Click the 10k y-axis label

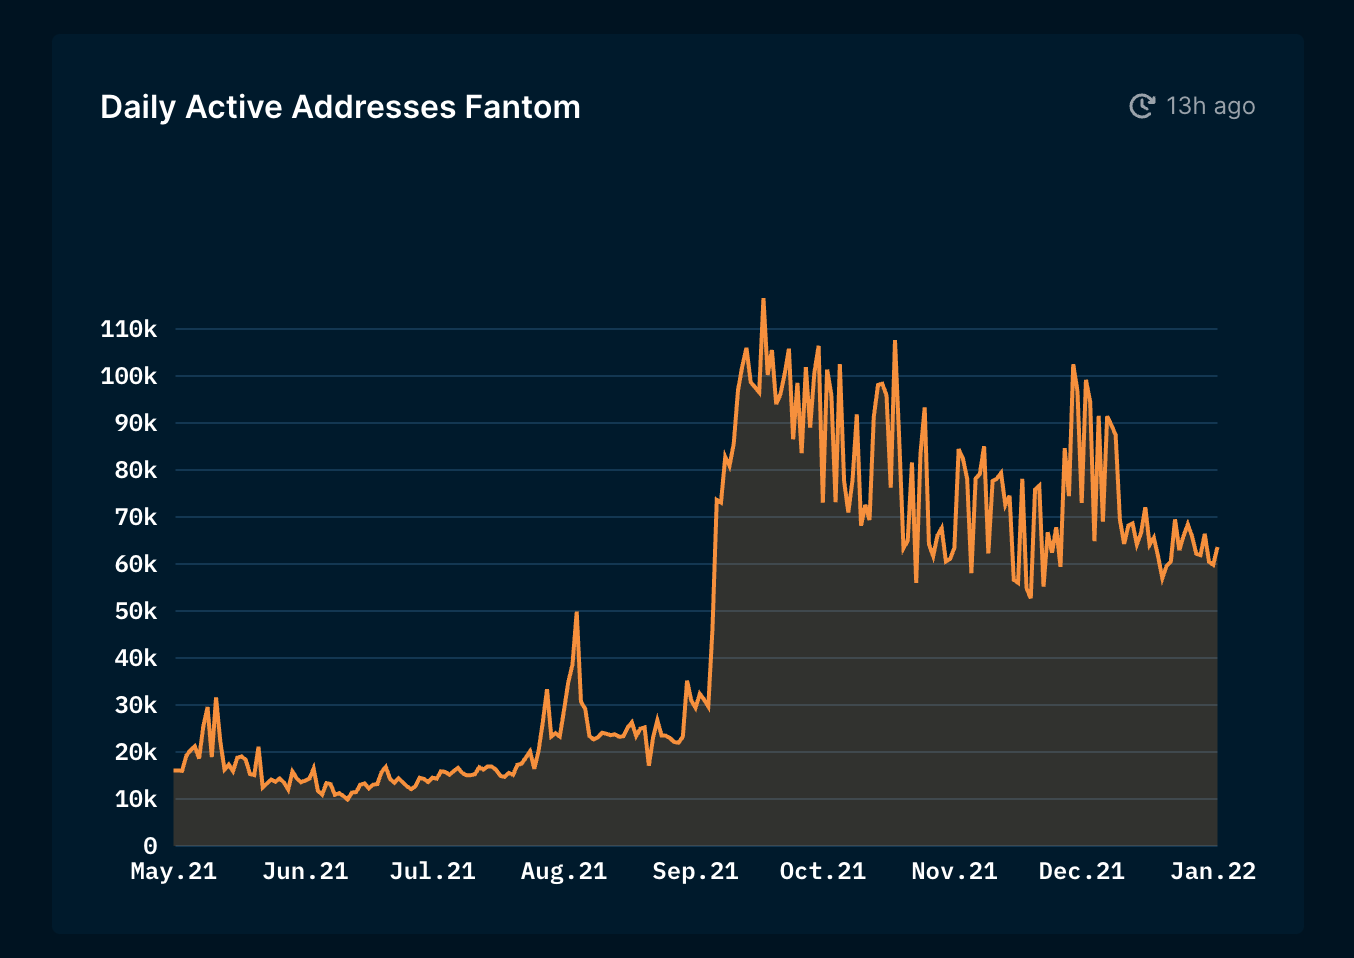pos(136,799)
